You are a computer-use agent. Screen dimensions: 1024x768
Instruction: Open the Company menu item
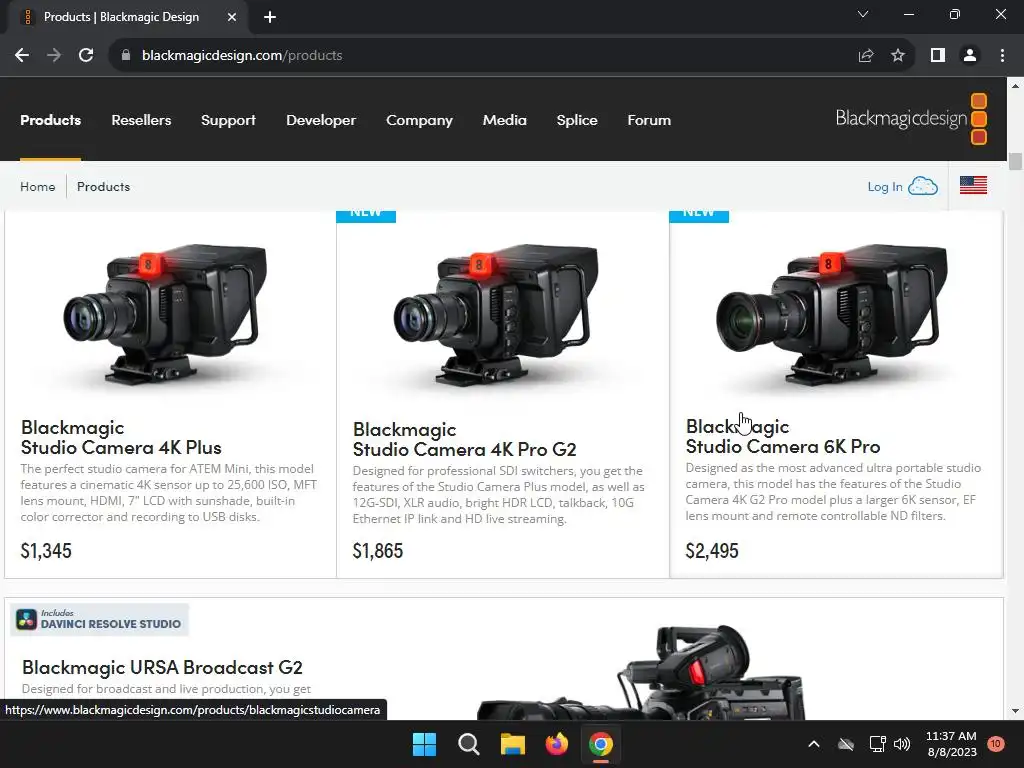point(419,120)
